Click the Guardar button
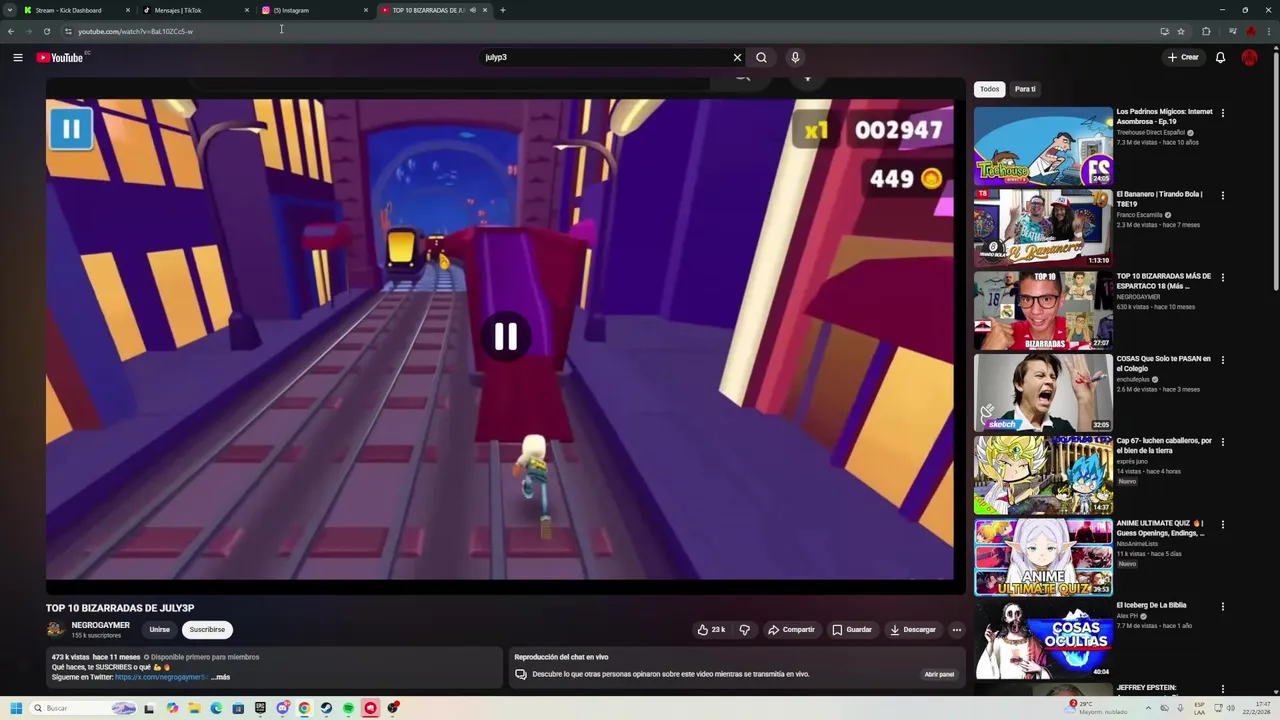 (852, 630)
